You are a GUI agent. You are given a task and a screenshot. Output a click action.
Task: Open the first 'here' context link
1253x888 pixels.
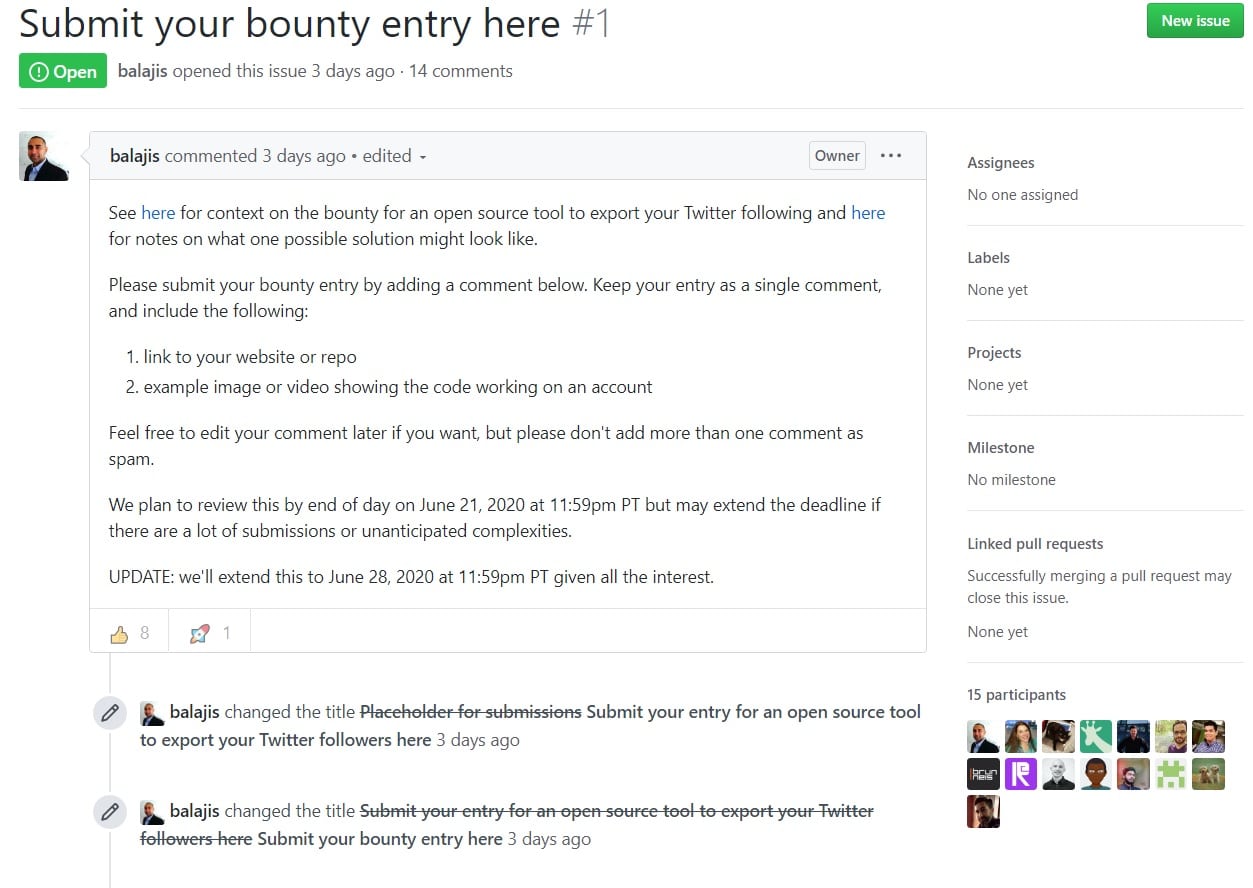pos(158,212)
